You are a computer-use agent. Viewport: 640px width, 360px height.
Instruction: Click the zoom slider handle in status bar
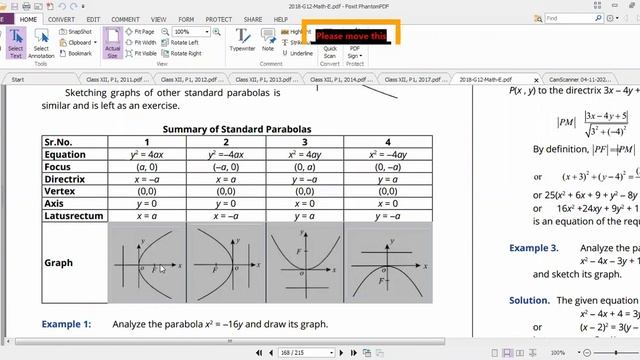pos(616,353)
